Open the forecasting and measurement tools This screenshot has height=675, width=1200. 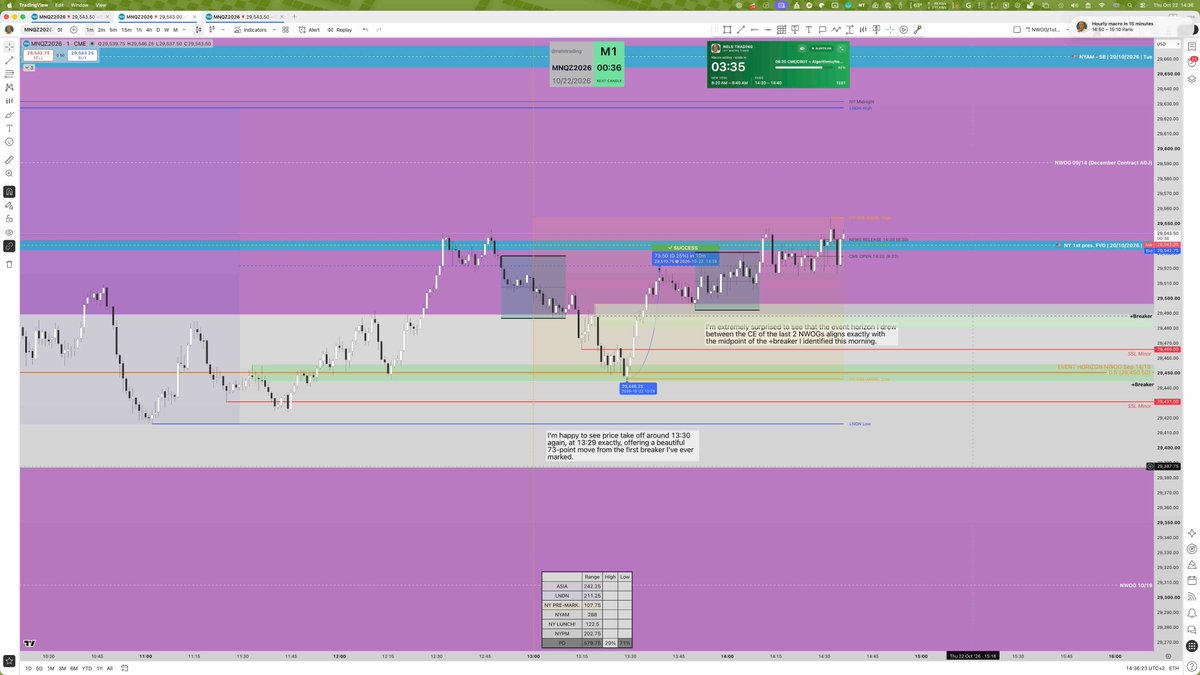(10, 101)
